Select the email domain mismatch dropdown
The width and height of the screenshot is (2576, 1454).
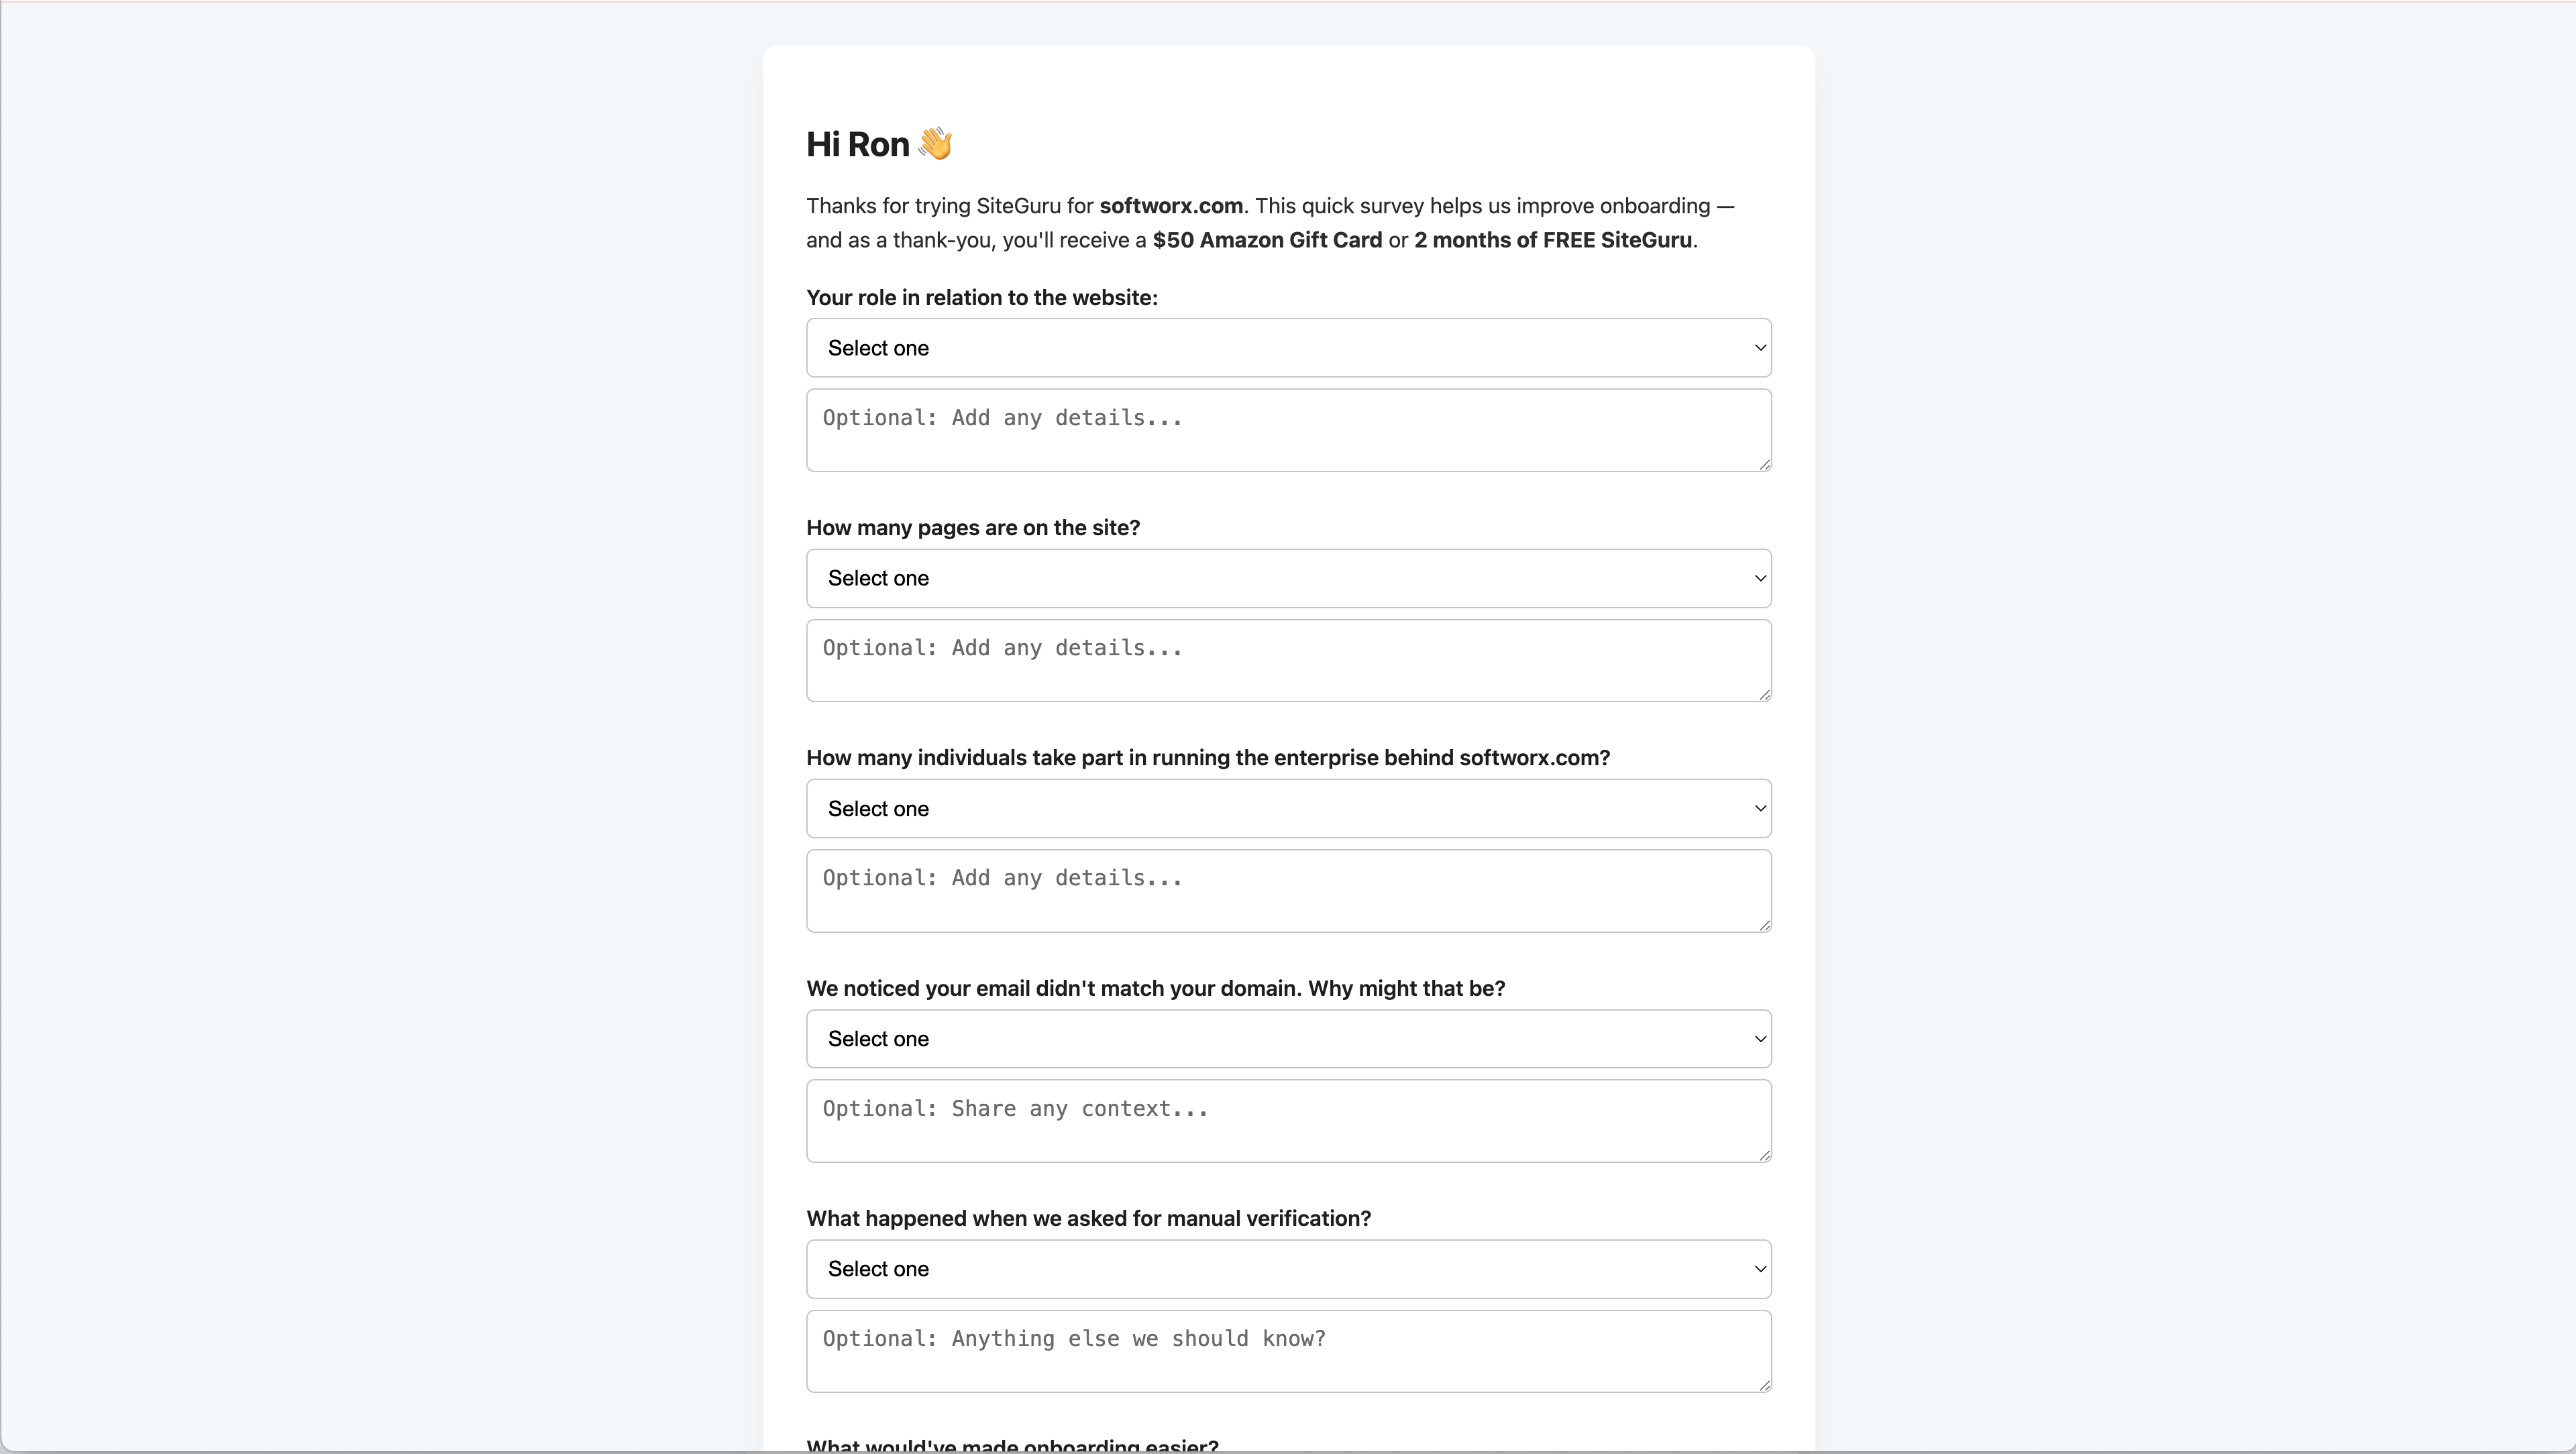[x=1288, y=1039]
